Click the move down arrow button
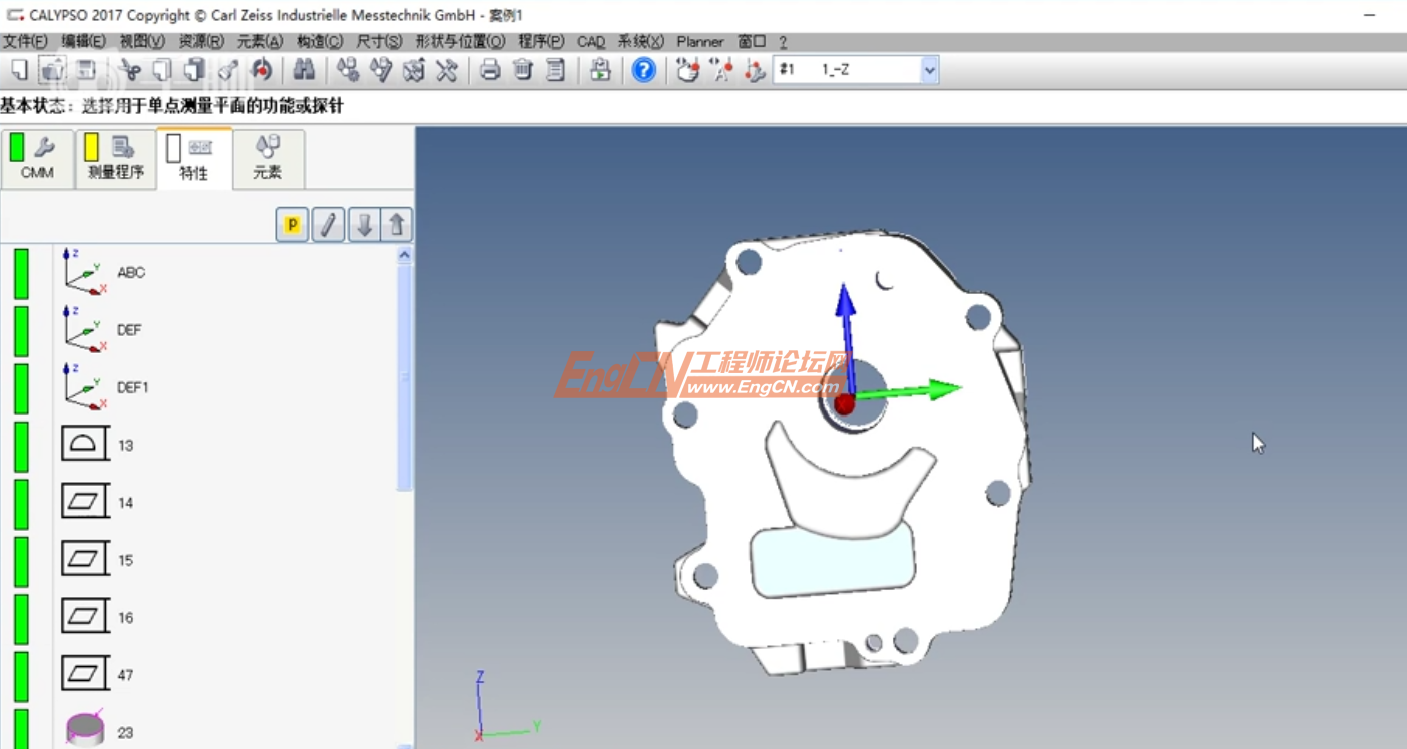This screenshot has height=749, width=1407. click(364, 225)
